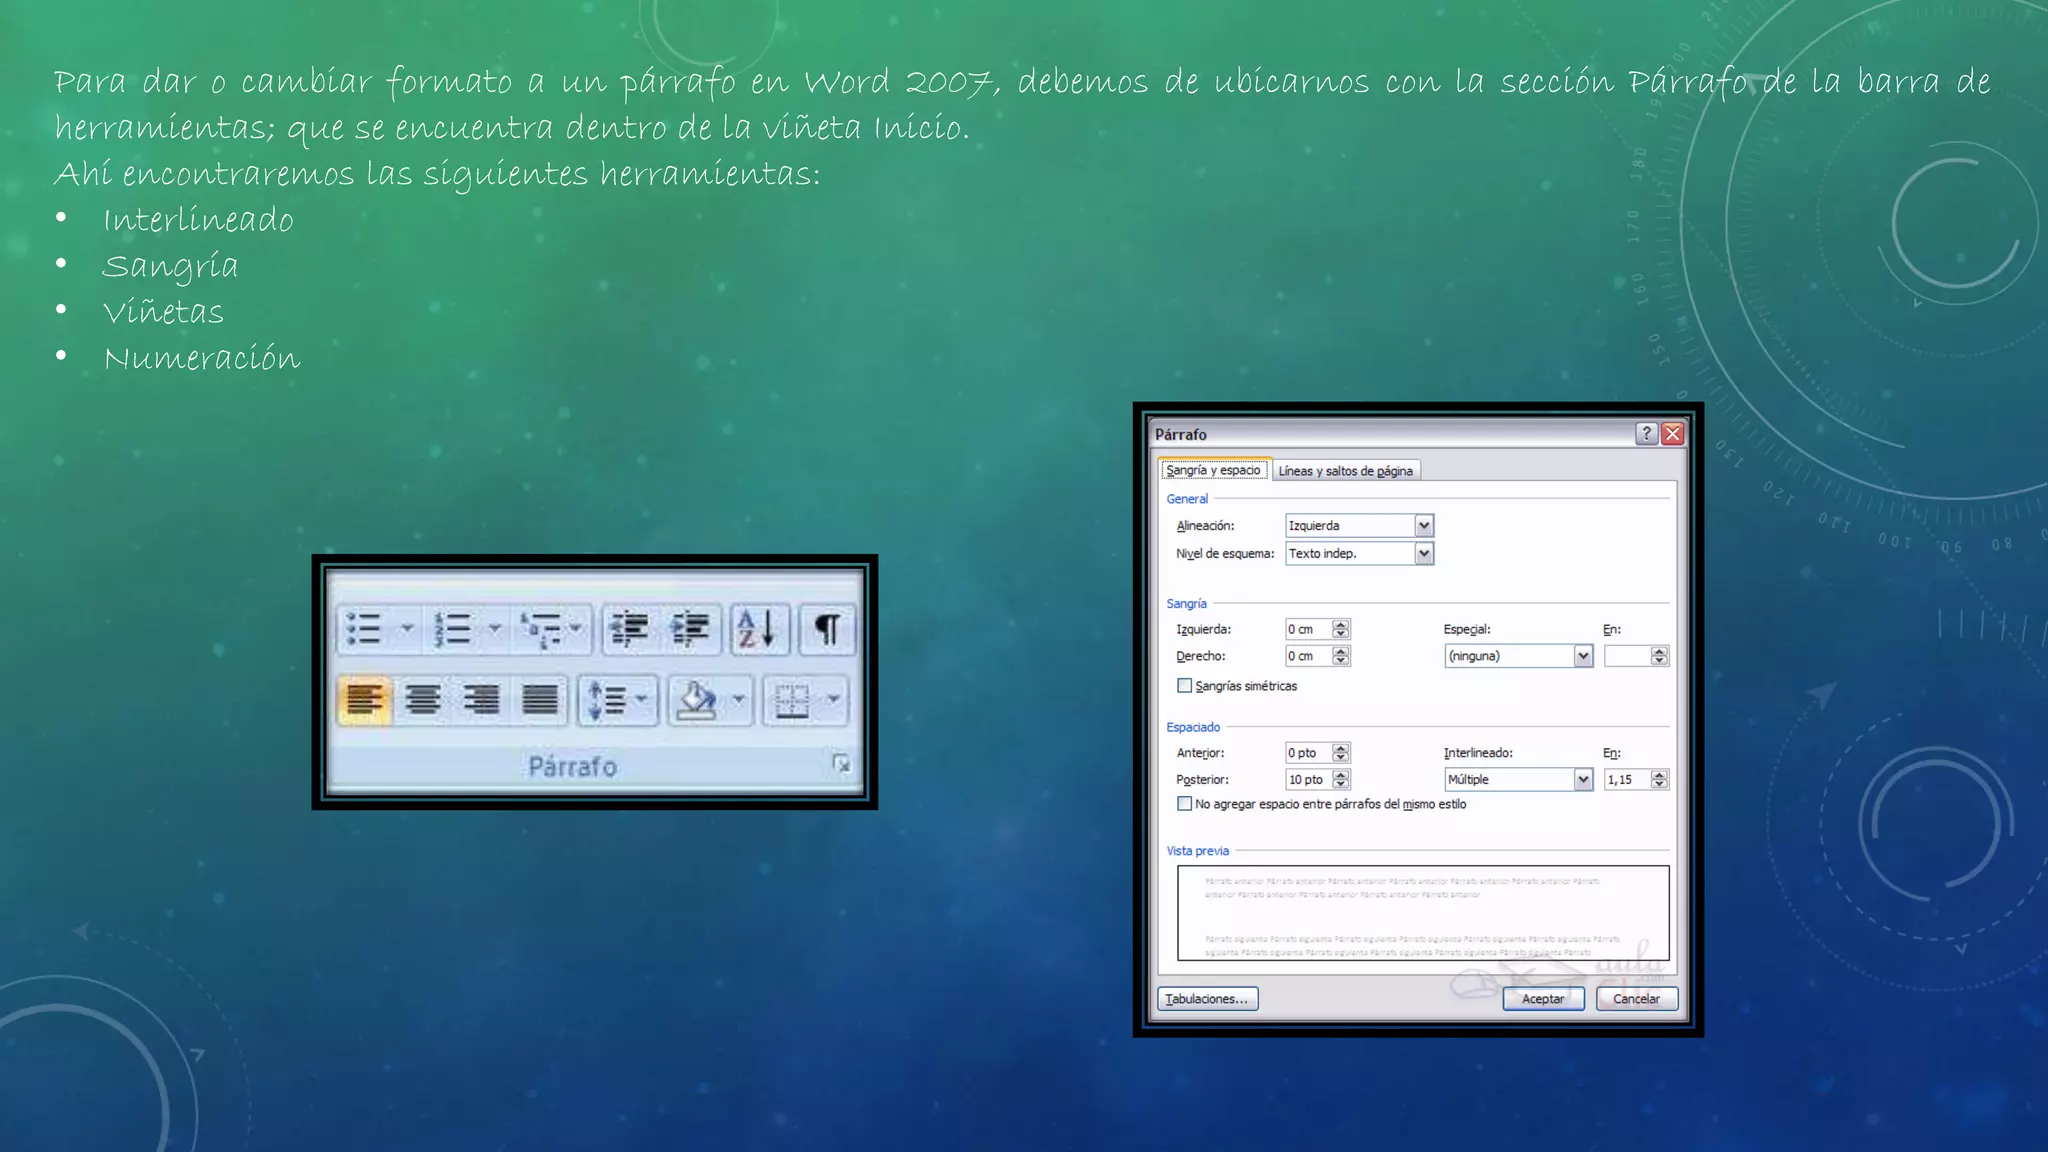Open the Alineación dropdown
2048x1152 pixels.
tap(1360, 525)
